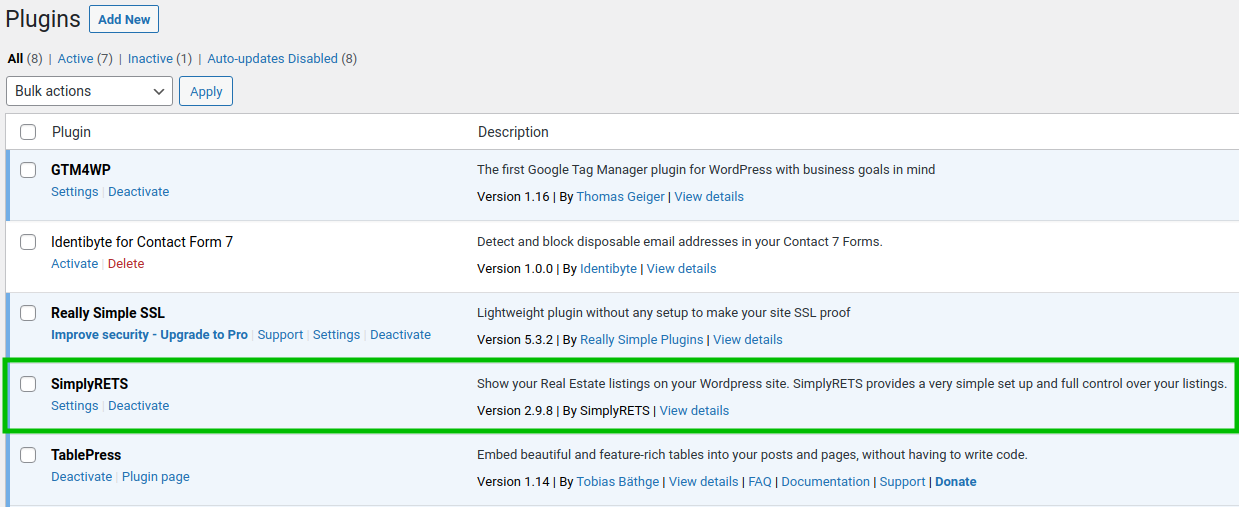Open TablePress FAQ link

[760, 482]
